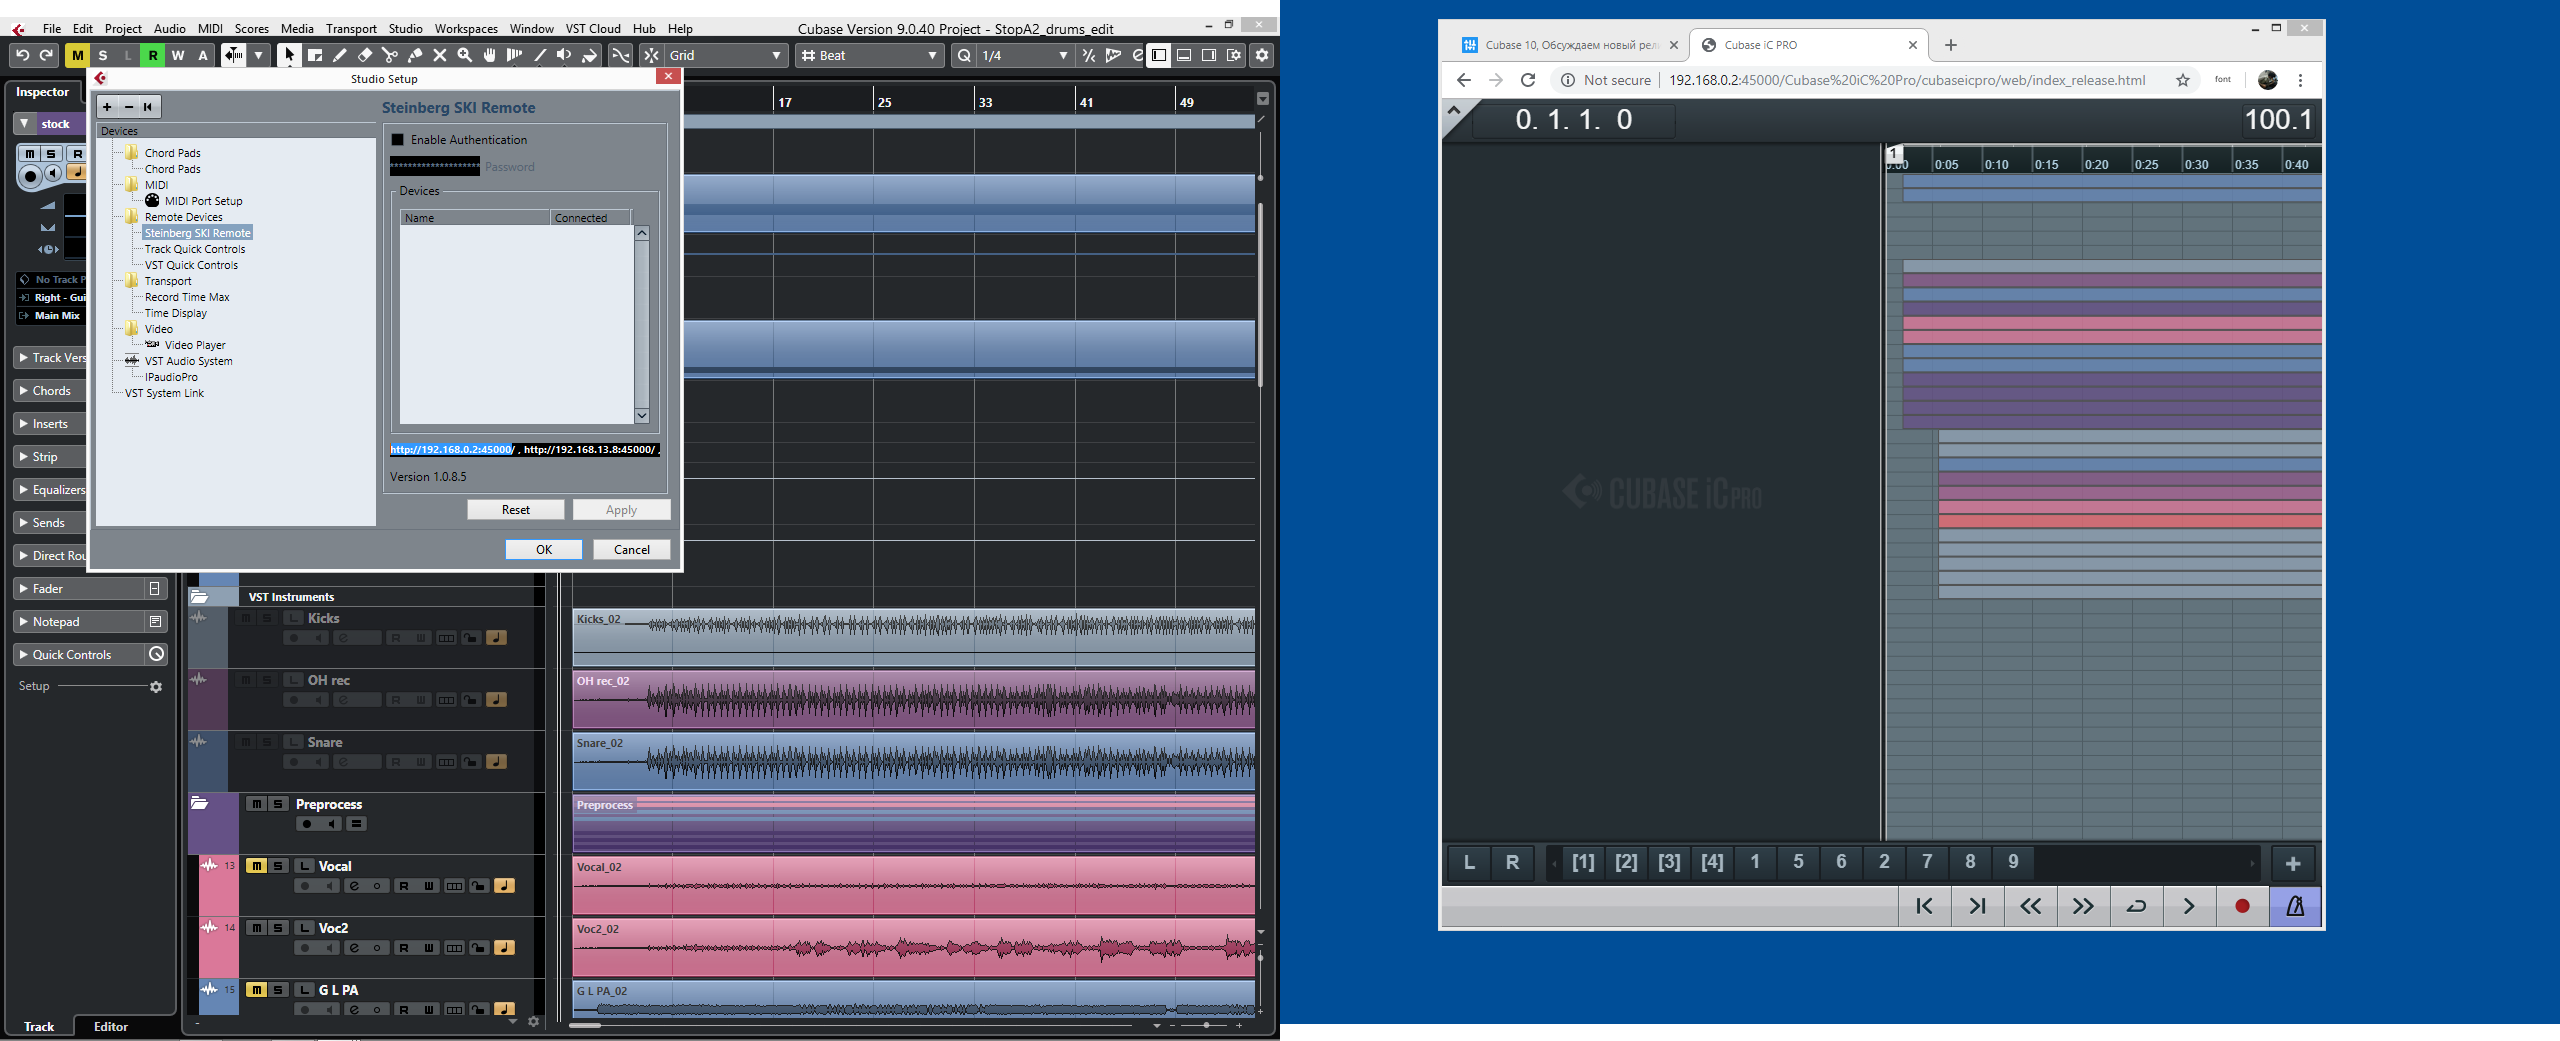Viewport: 2560px width, 1041px height.
Task: Click OK in Studio Setup dialog
Action: (544, 549)
